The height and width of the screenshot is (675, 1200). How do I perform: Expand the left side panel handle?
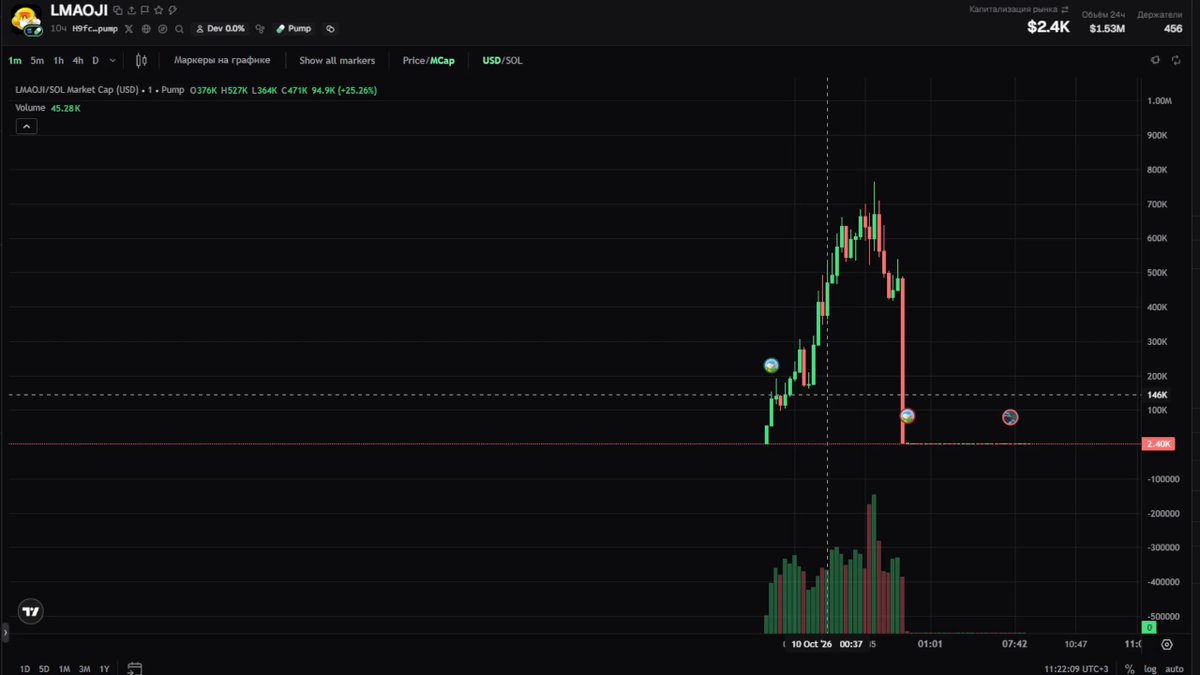[x=4, y=632]
